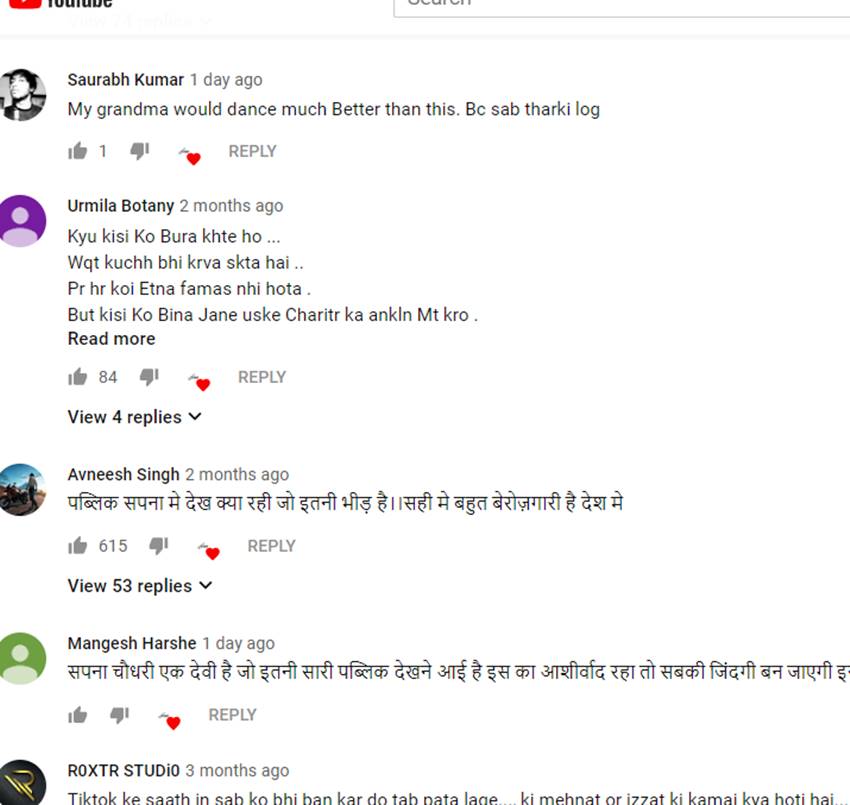Focus the YouTube search box

621,7
